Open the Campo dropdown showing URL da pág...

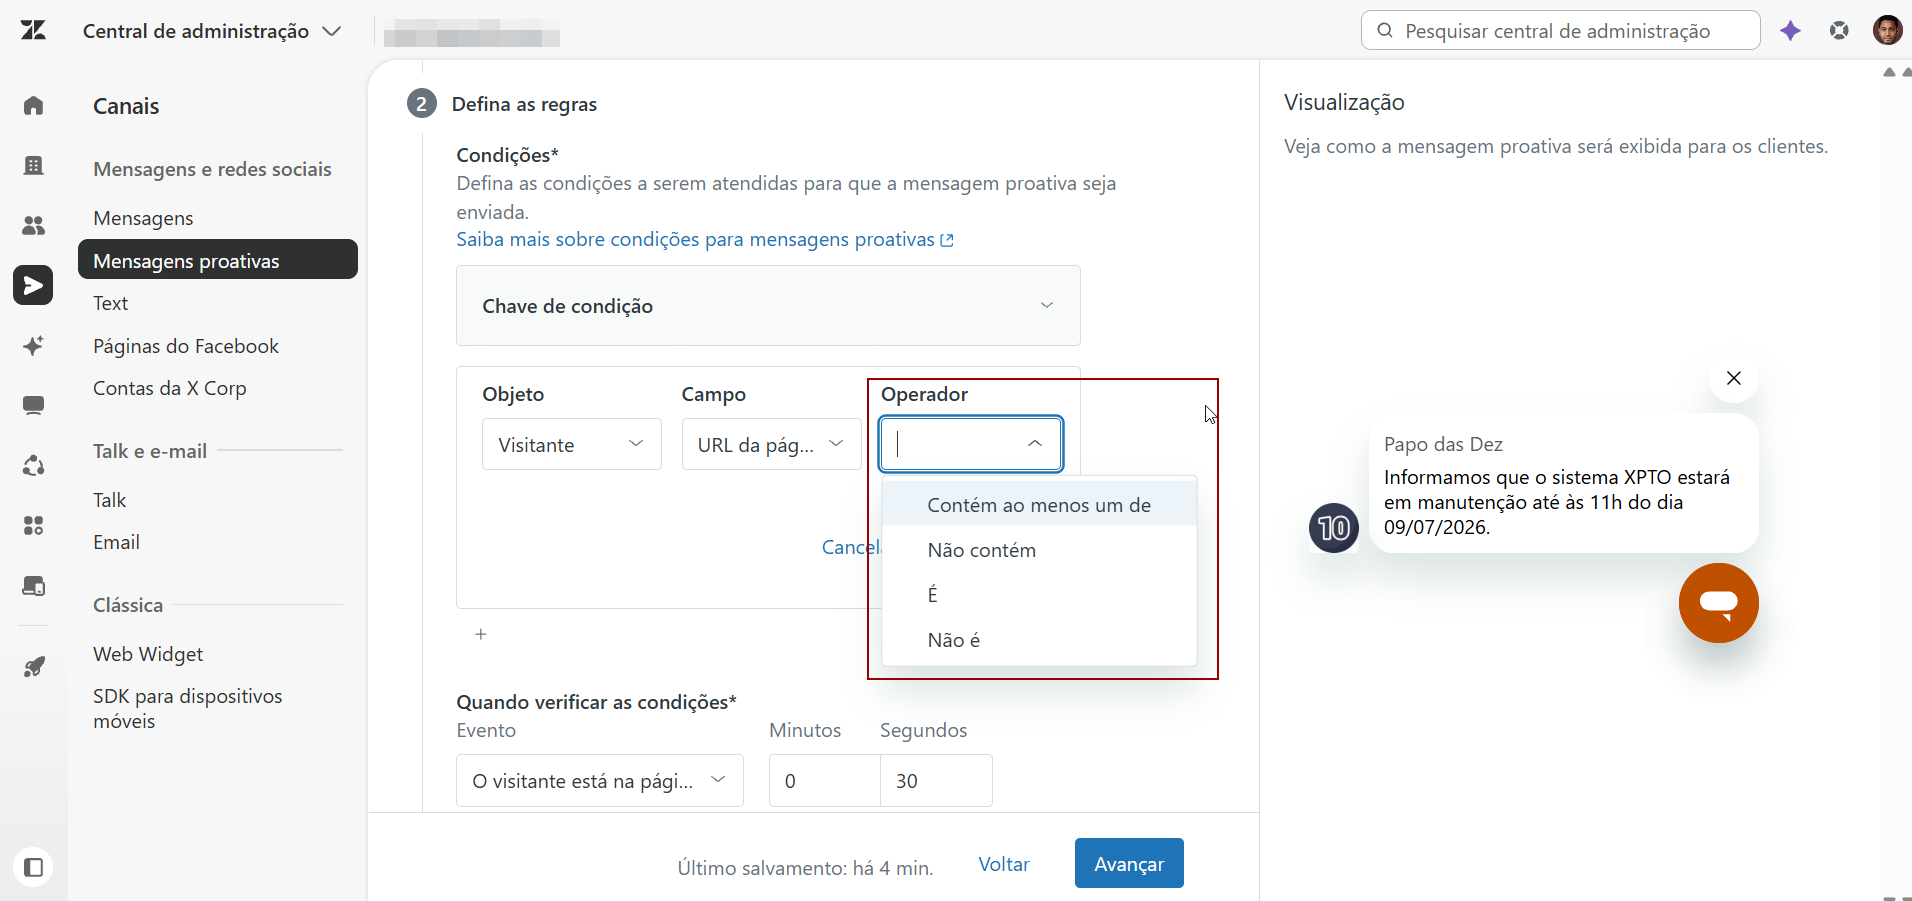point(771,444)
